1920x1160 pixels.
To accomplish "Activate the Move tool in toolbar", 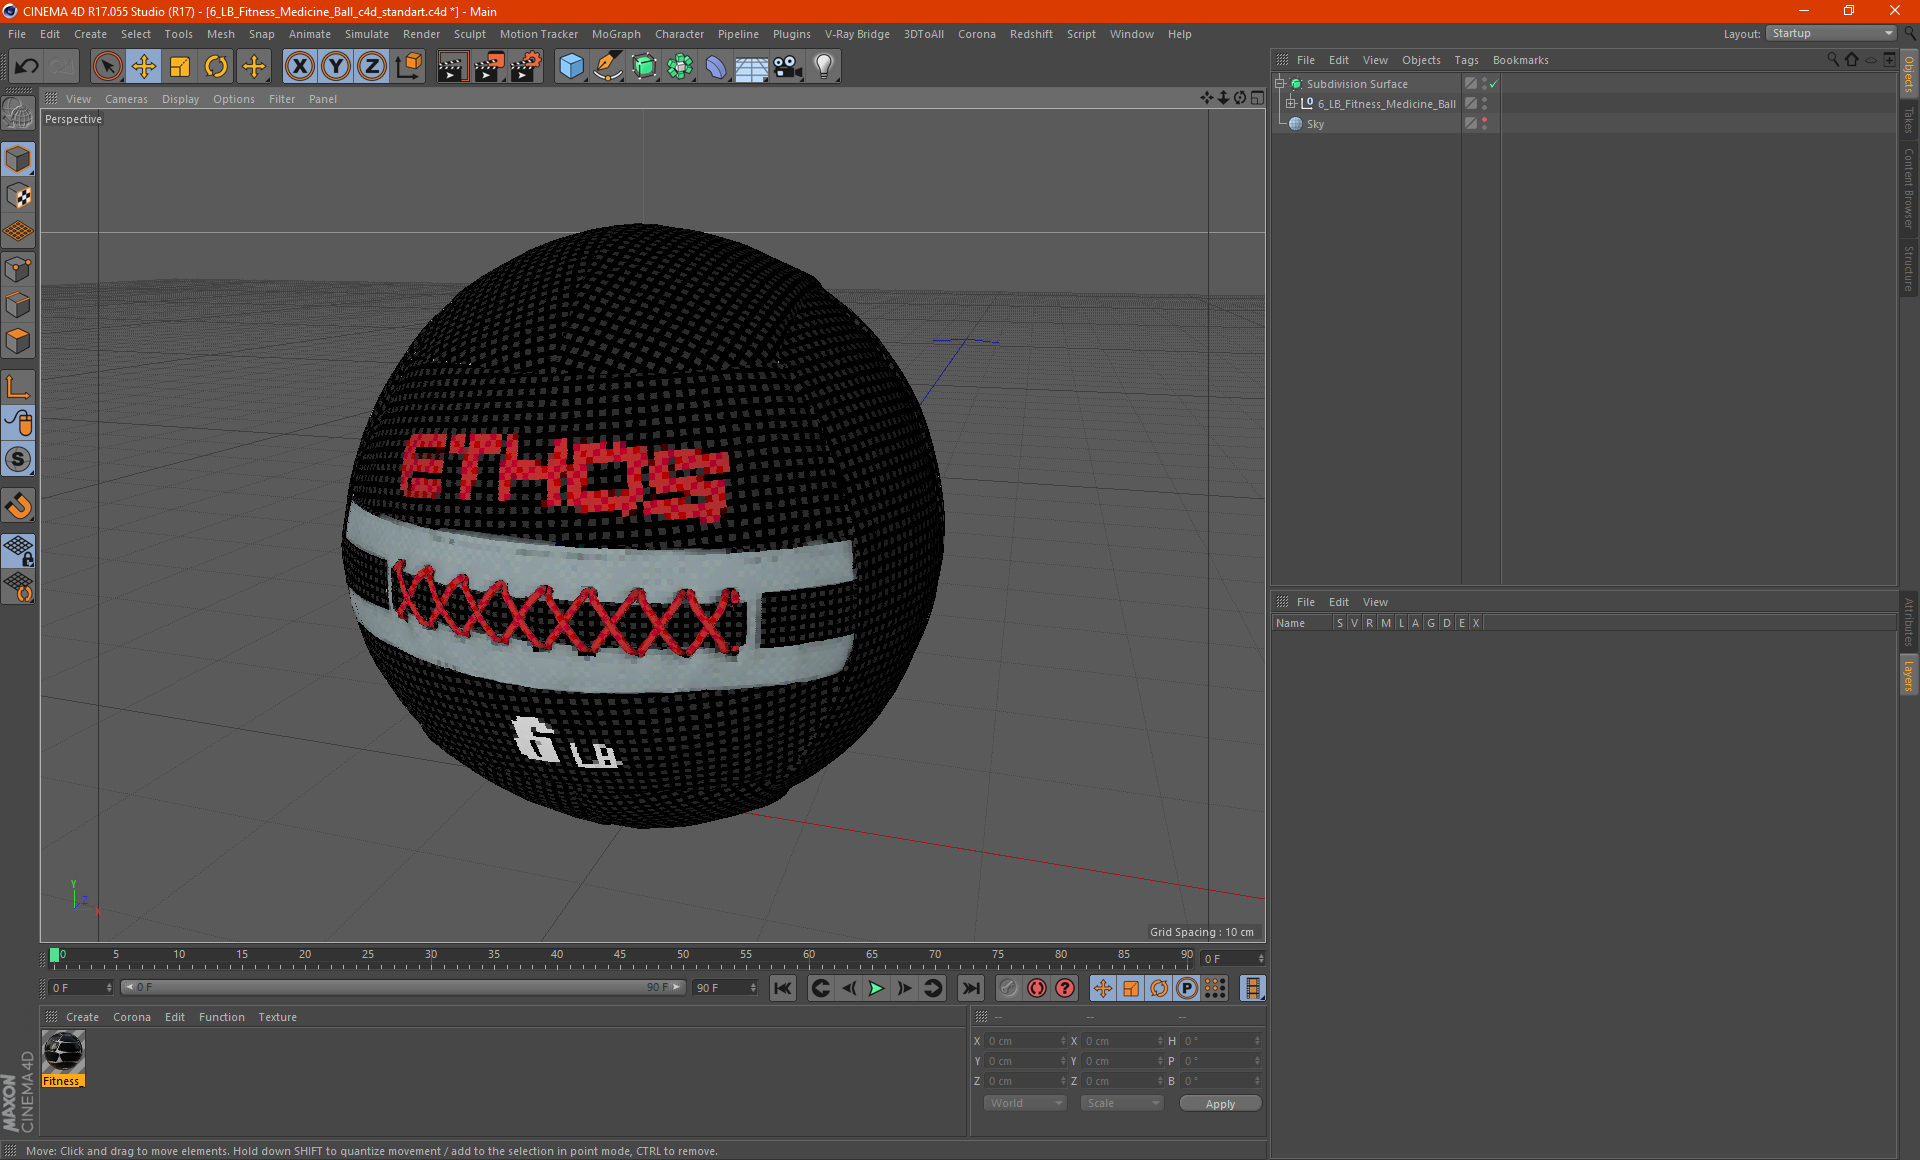I will (x=143, y=67).
